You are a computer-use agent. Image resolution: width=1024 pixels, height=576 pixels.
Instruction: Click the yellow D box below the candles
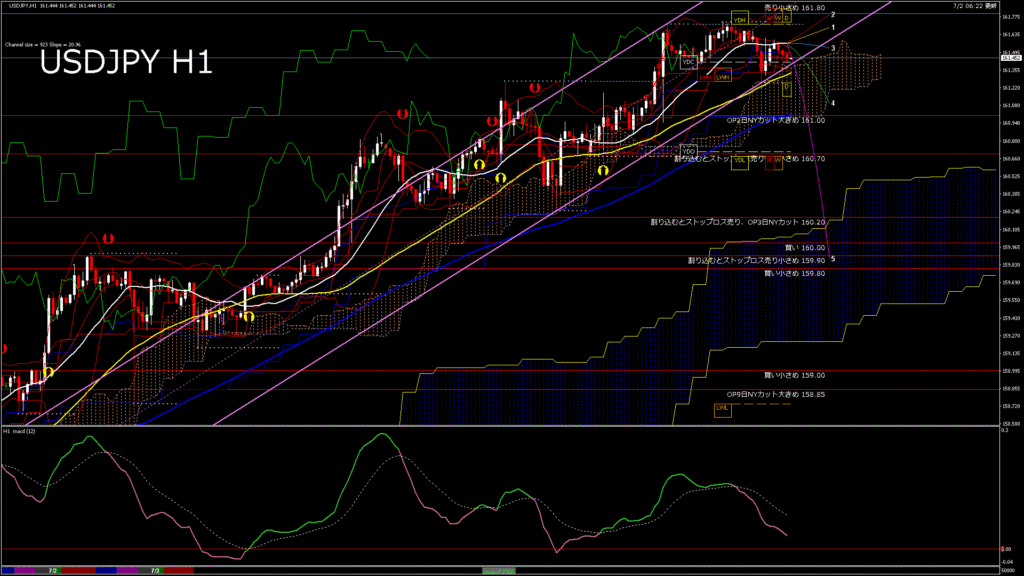click(786, 88)
